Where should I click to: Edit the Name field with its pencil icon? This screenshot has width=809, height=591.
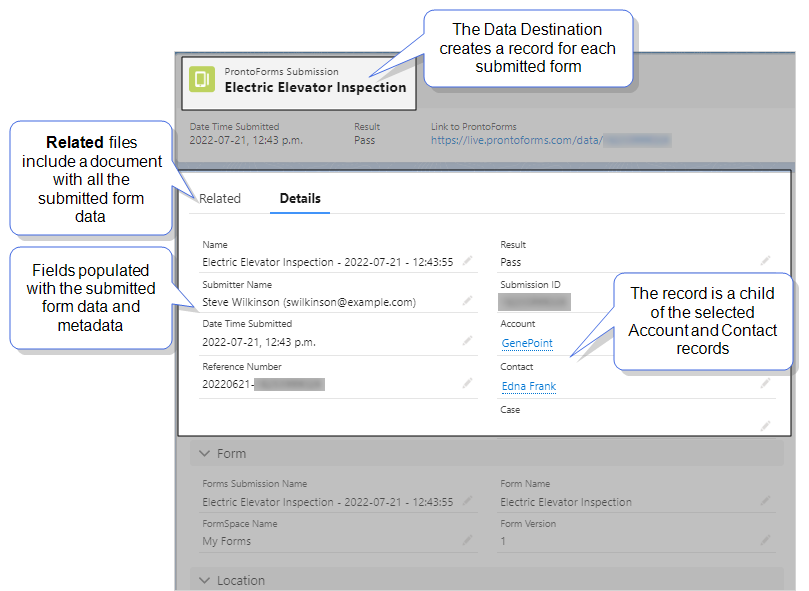click(467, 261)
